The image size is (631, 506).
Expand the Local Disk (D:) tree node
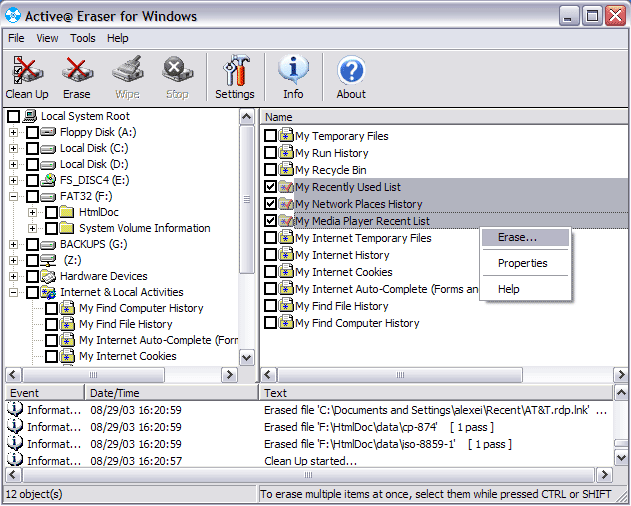pyautogui.click(x=13, y=165)
